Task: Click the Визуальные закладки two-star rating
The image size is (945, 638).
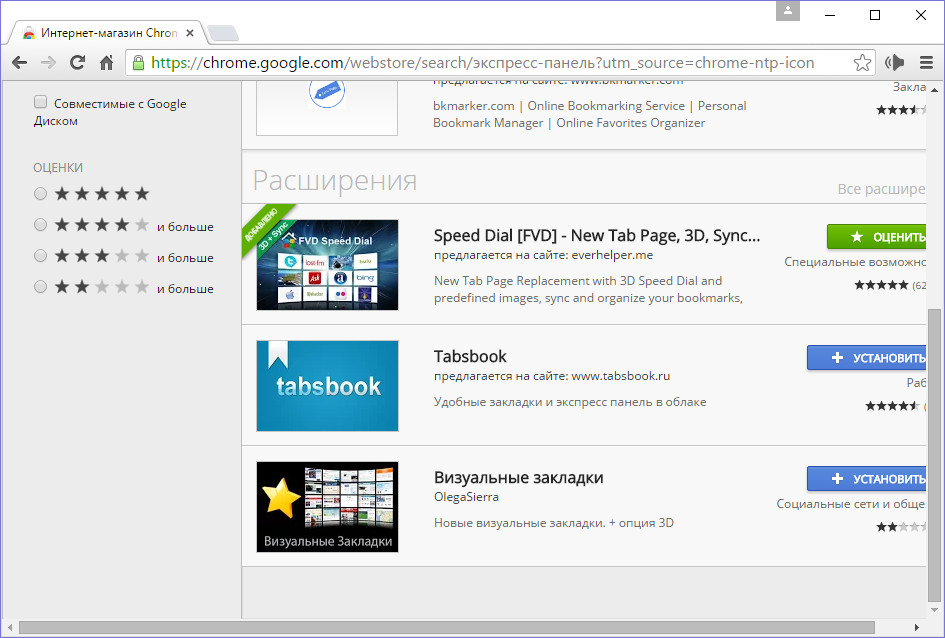Action: (x=901, y=527)
